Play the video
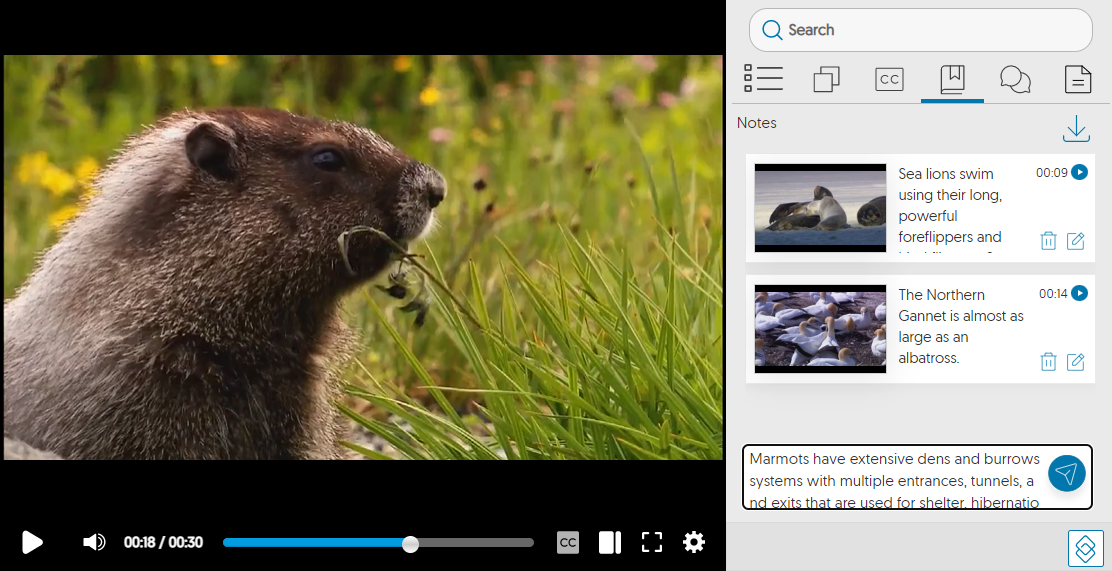The width and height of the screenshot is (1112, 571). pos(32,543)
